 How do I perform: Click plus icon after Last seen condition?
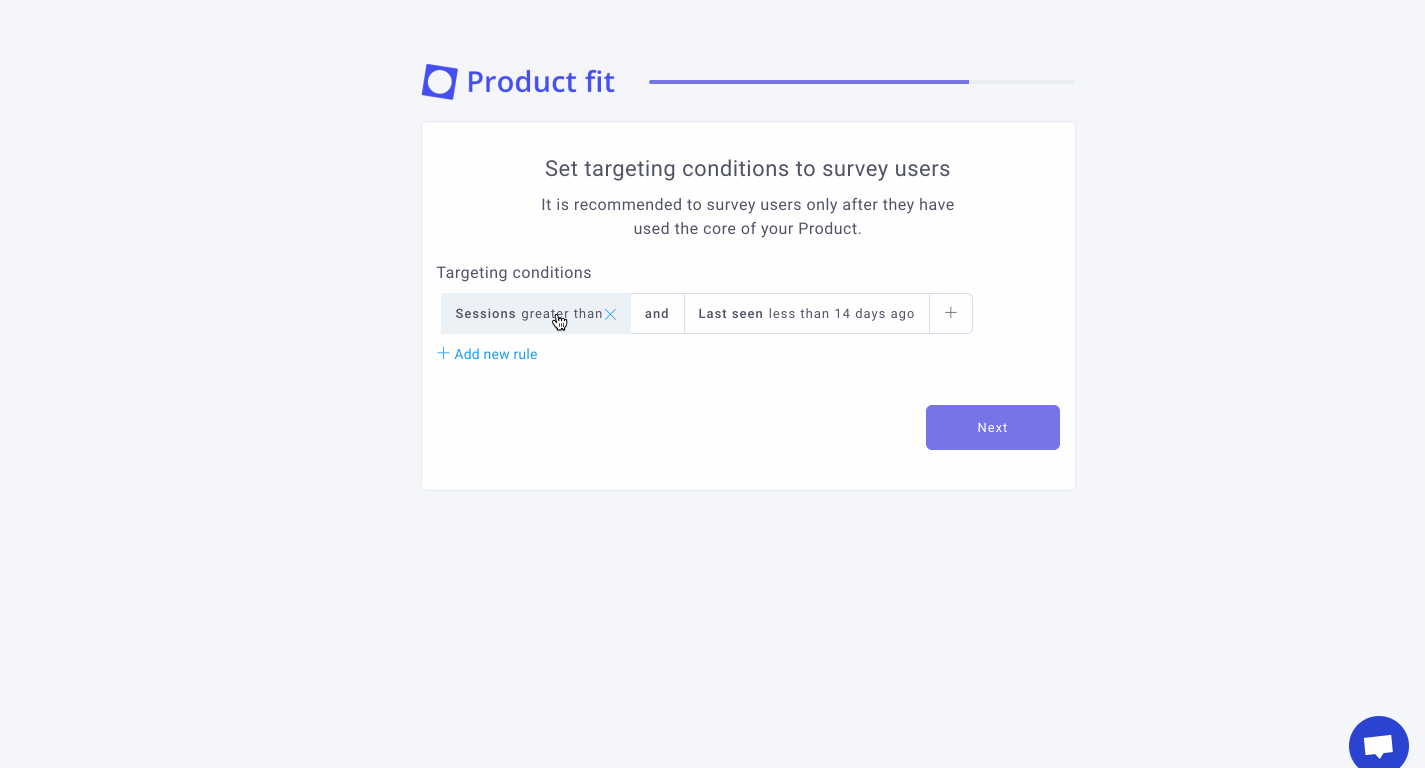pyautogui.click(x=951, y=313)
